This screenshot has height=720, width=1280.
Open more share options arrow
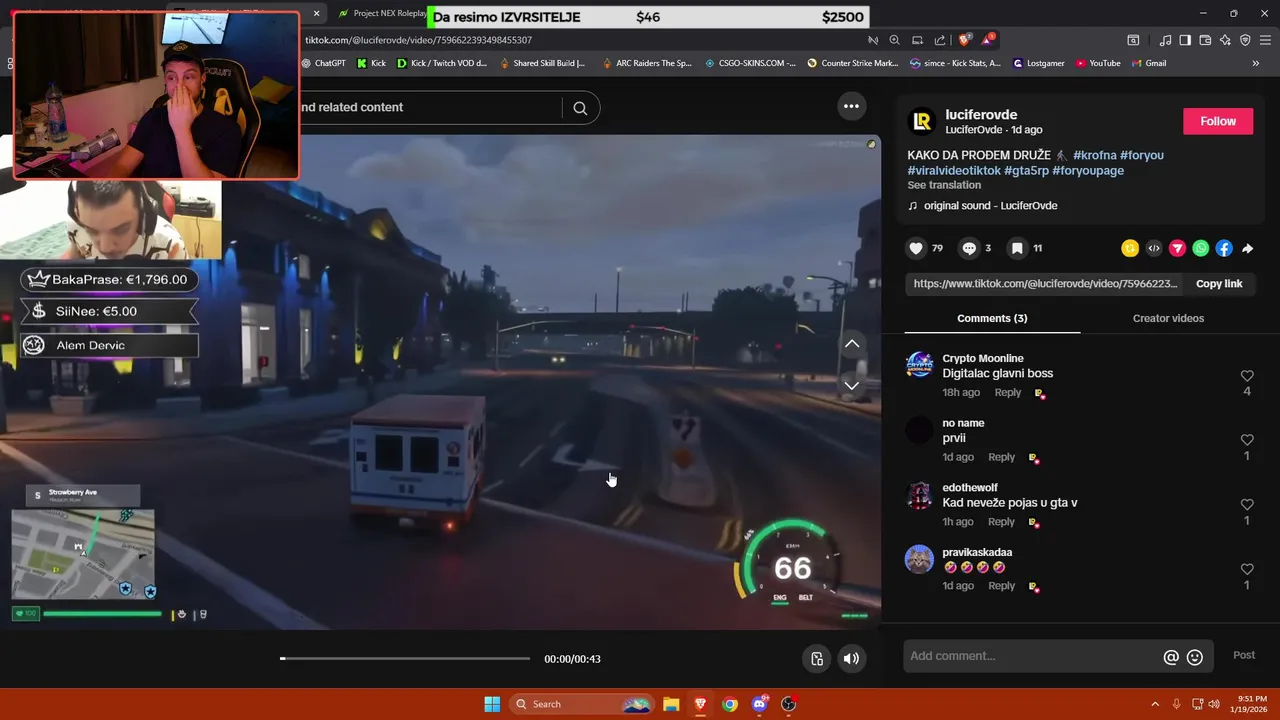pyautogui.click(x=1247, y=248)
